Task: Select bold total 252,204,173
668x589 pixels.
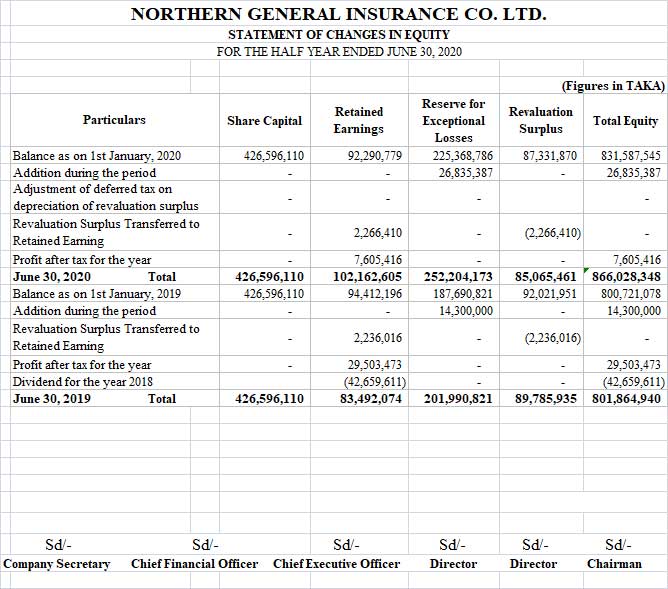Action: (458, 277)
